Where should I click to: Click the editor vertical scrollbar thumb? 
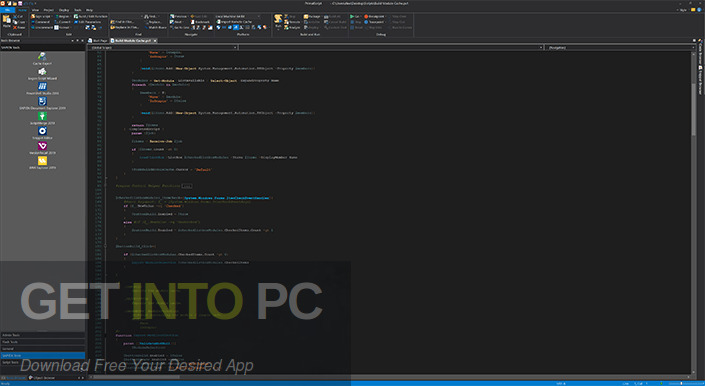[693, 110]
